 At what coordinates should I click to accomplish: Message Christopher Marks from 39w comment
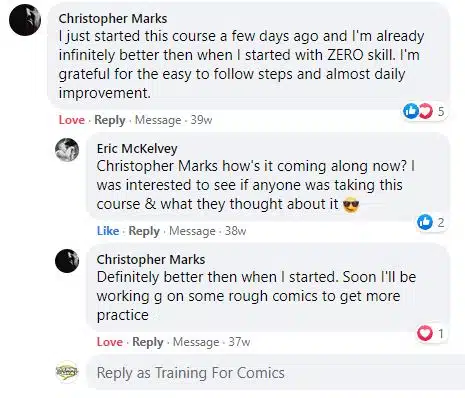[x=158, y=120]
